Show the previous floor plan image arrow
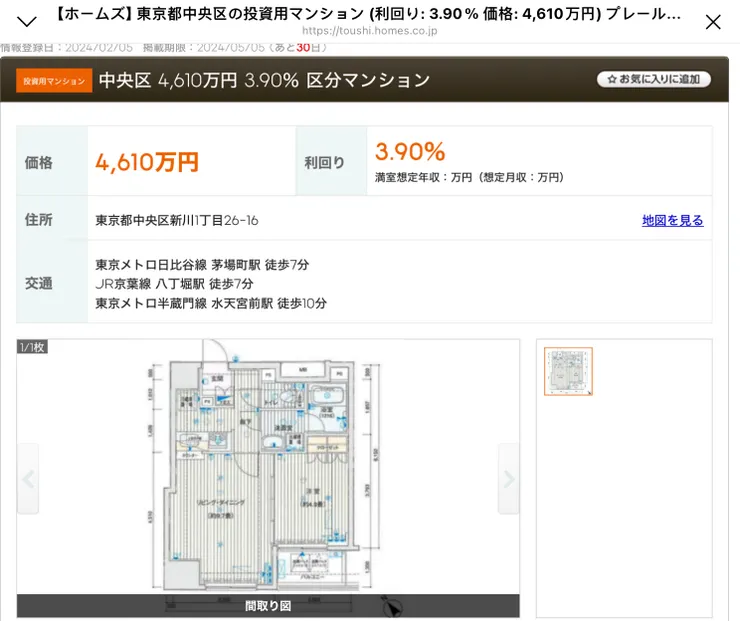The width and height of the screenshot is (740, 621). click(28, 478)
